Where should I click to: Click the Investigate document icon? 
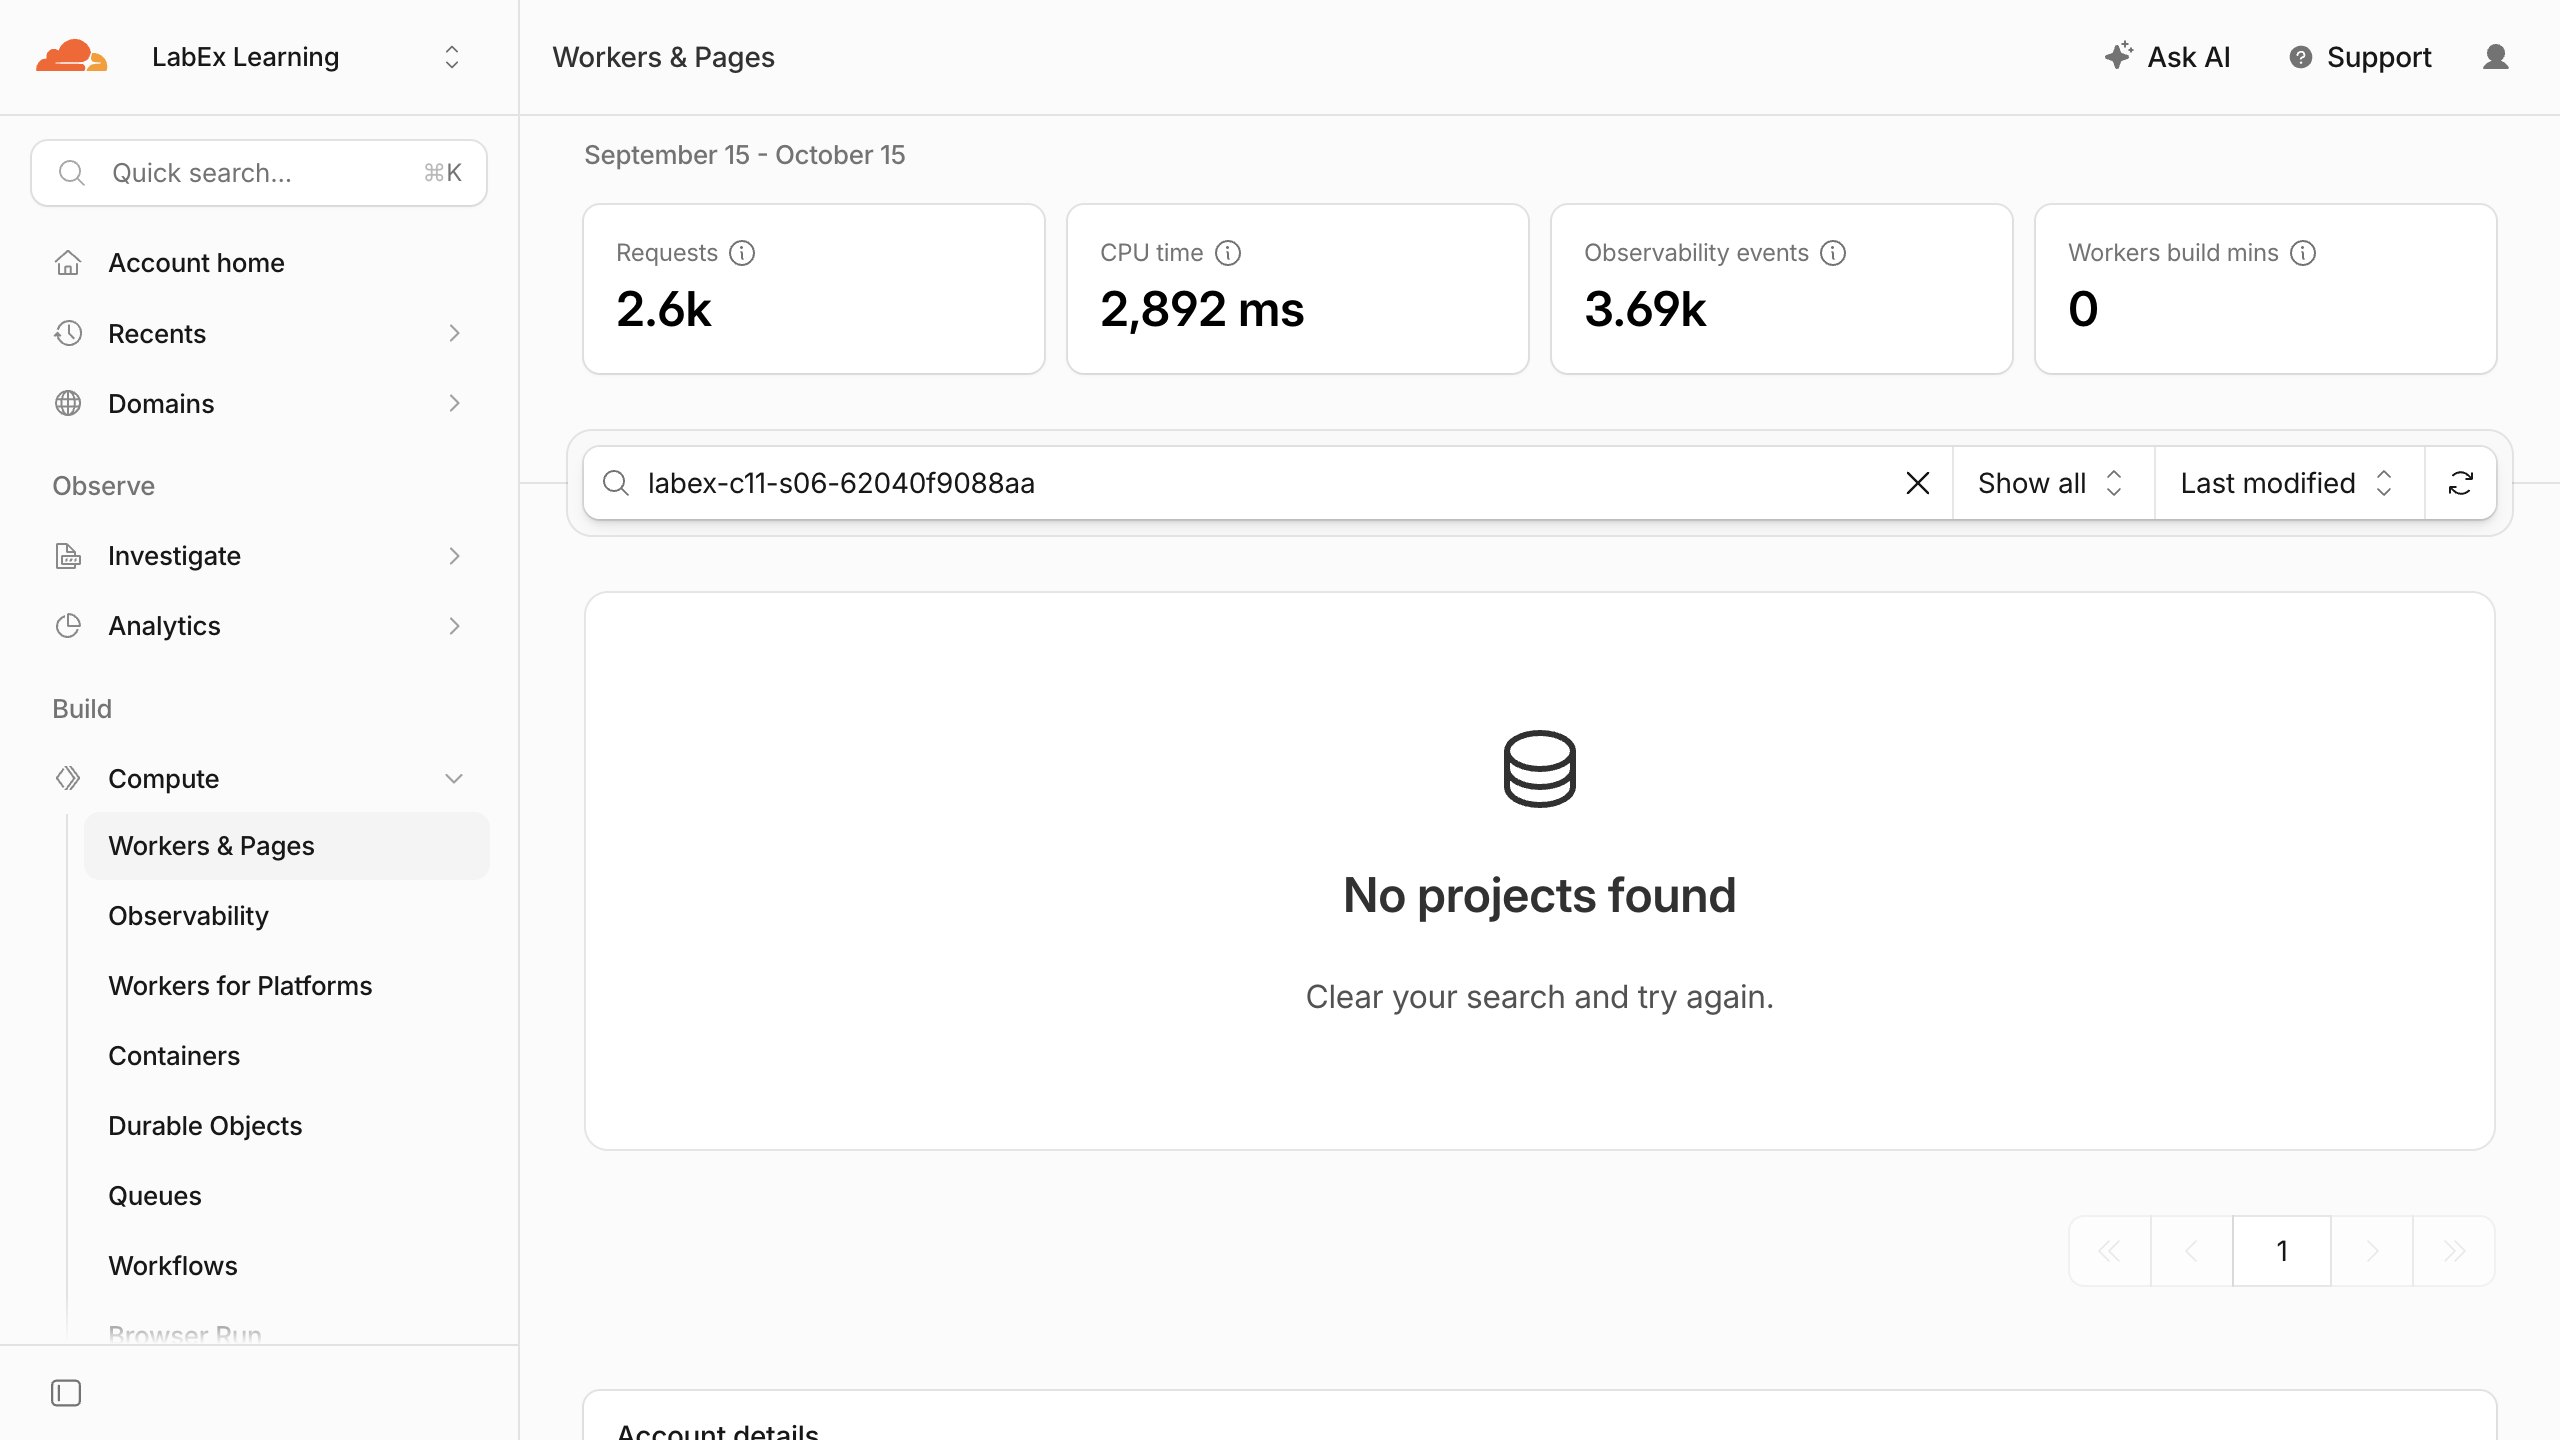point(68,556)
